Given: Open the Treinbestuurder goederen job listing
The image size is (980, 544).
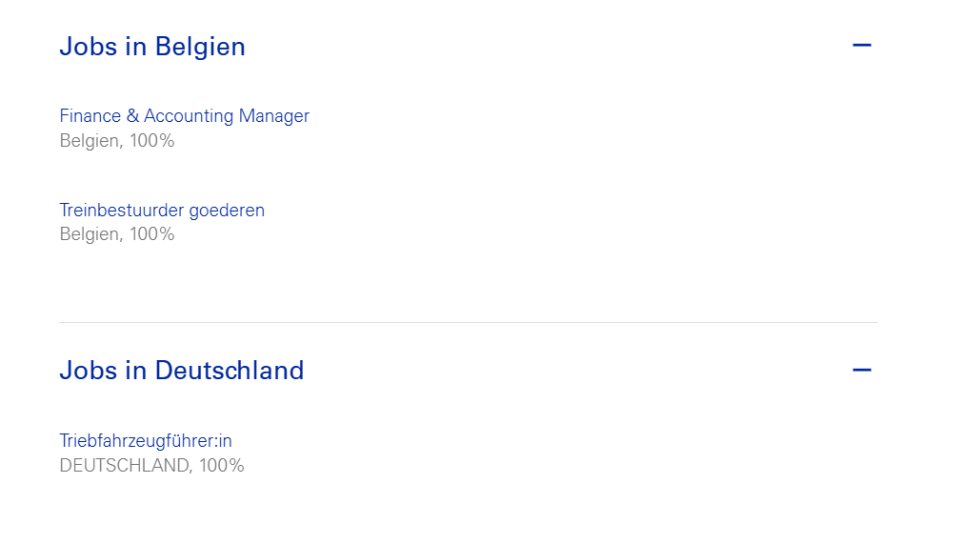Looking at the screenshot, I should point(162,210).
